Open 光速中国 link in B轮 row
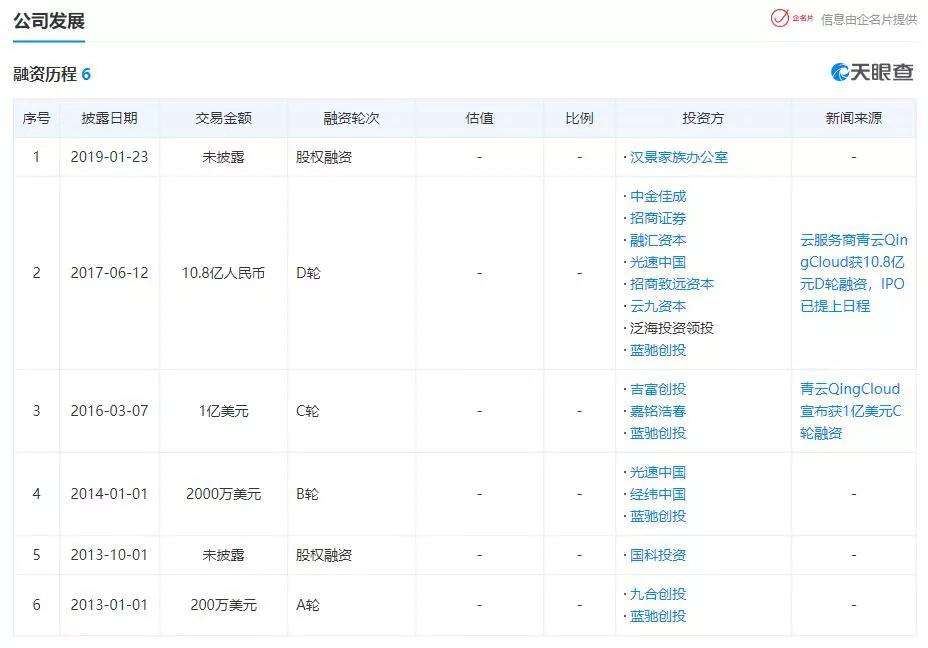Viewport: 928px width, 648px height. point(658,472)
